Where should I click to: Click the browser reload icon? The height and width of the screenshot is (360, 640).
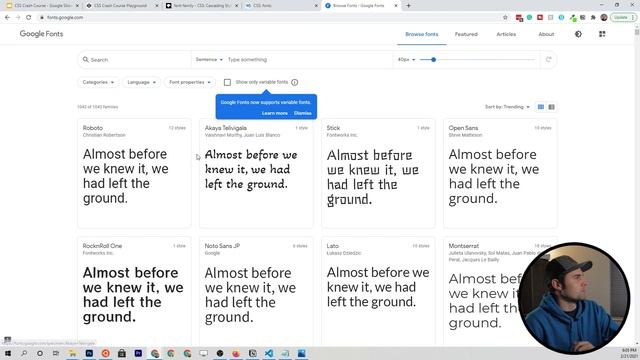(29, 18)
